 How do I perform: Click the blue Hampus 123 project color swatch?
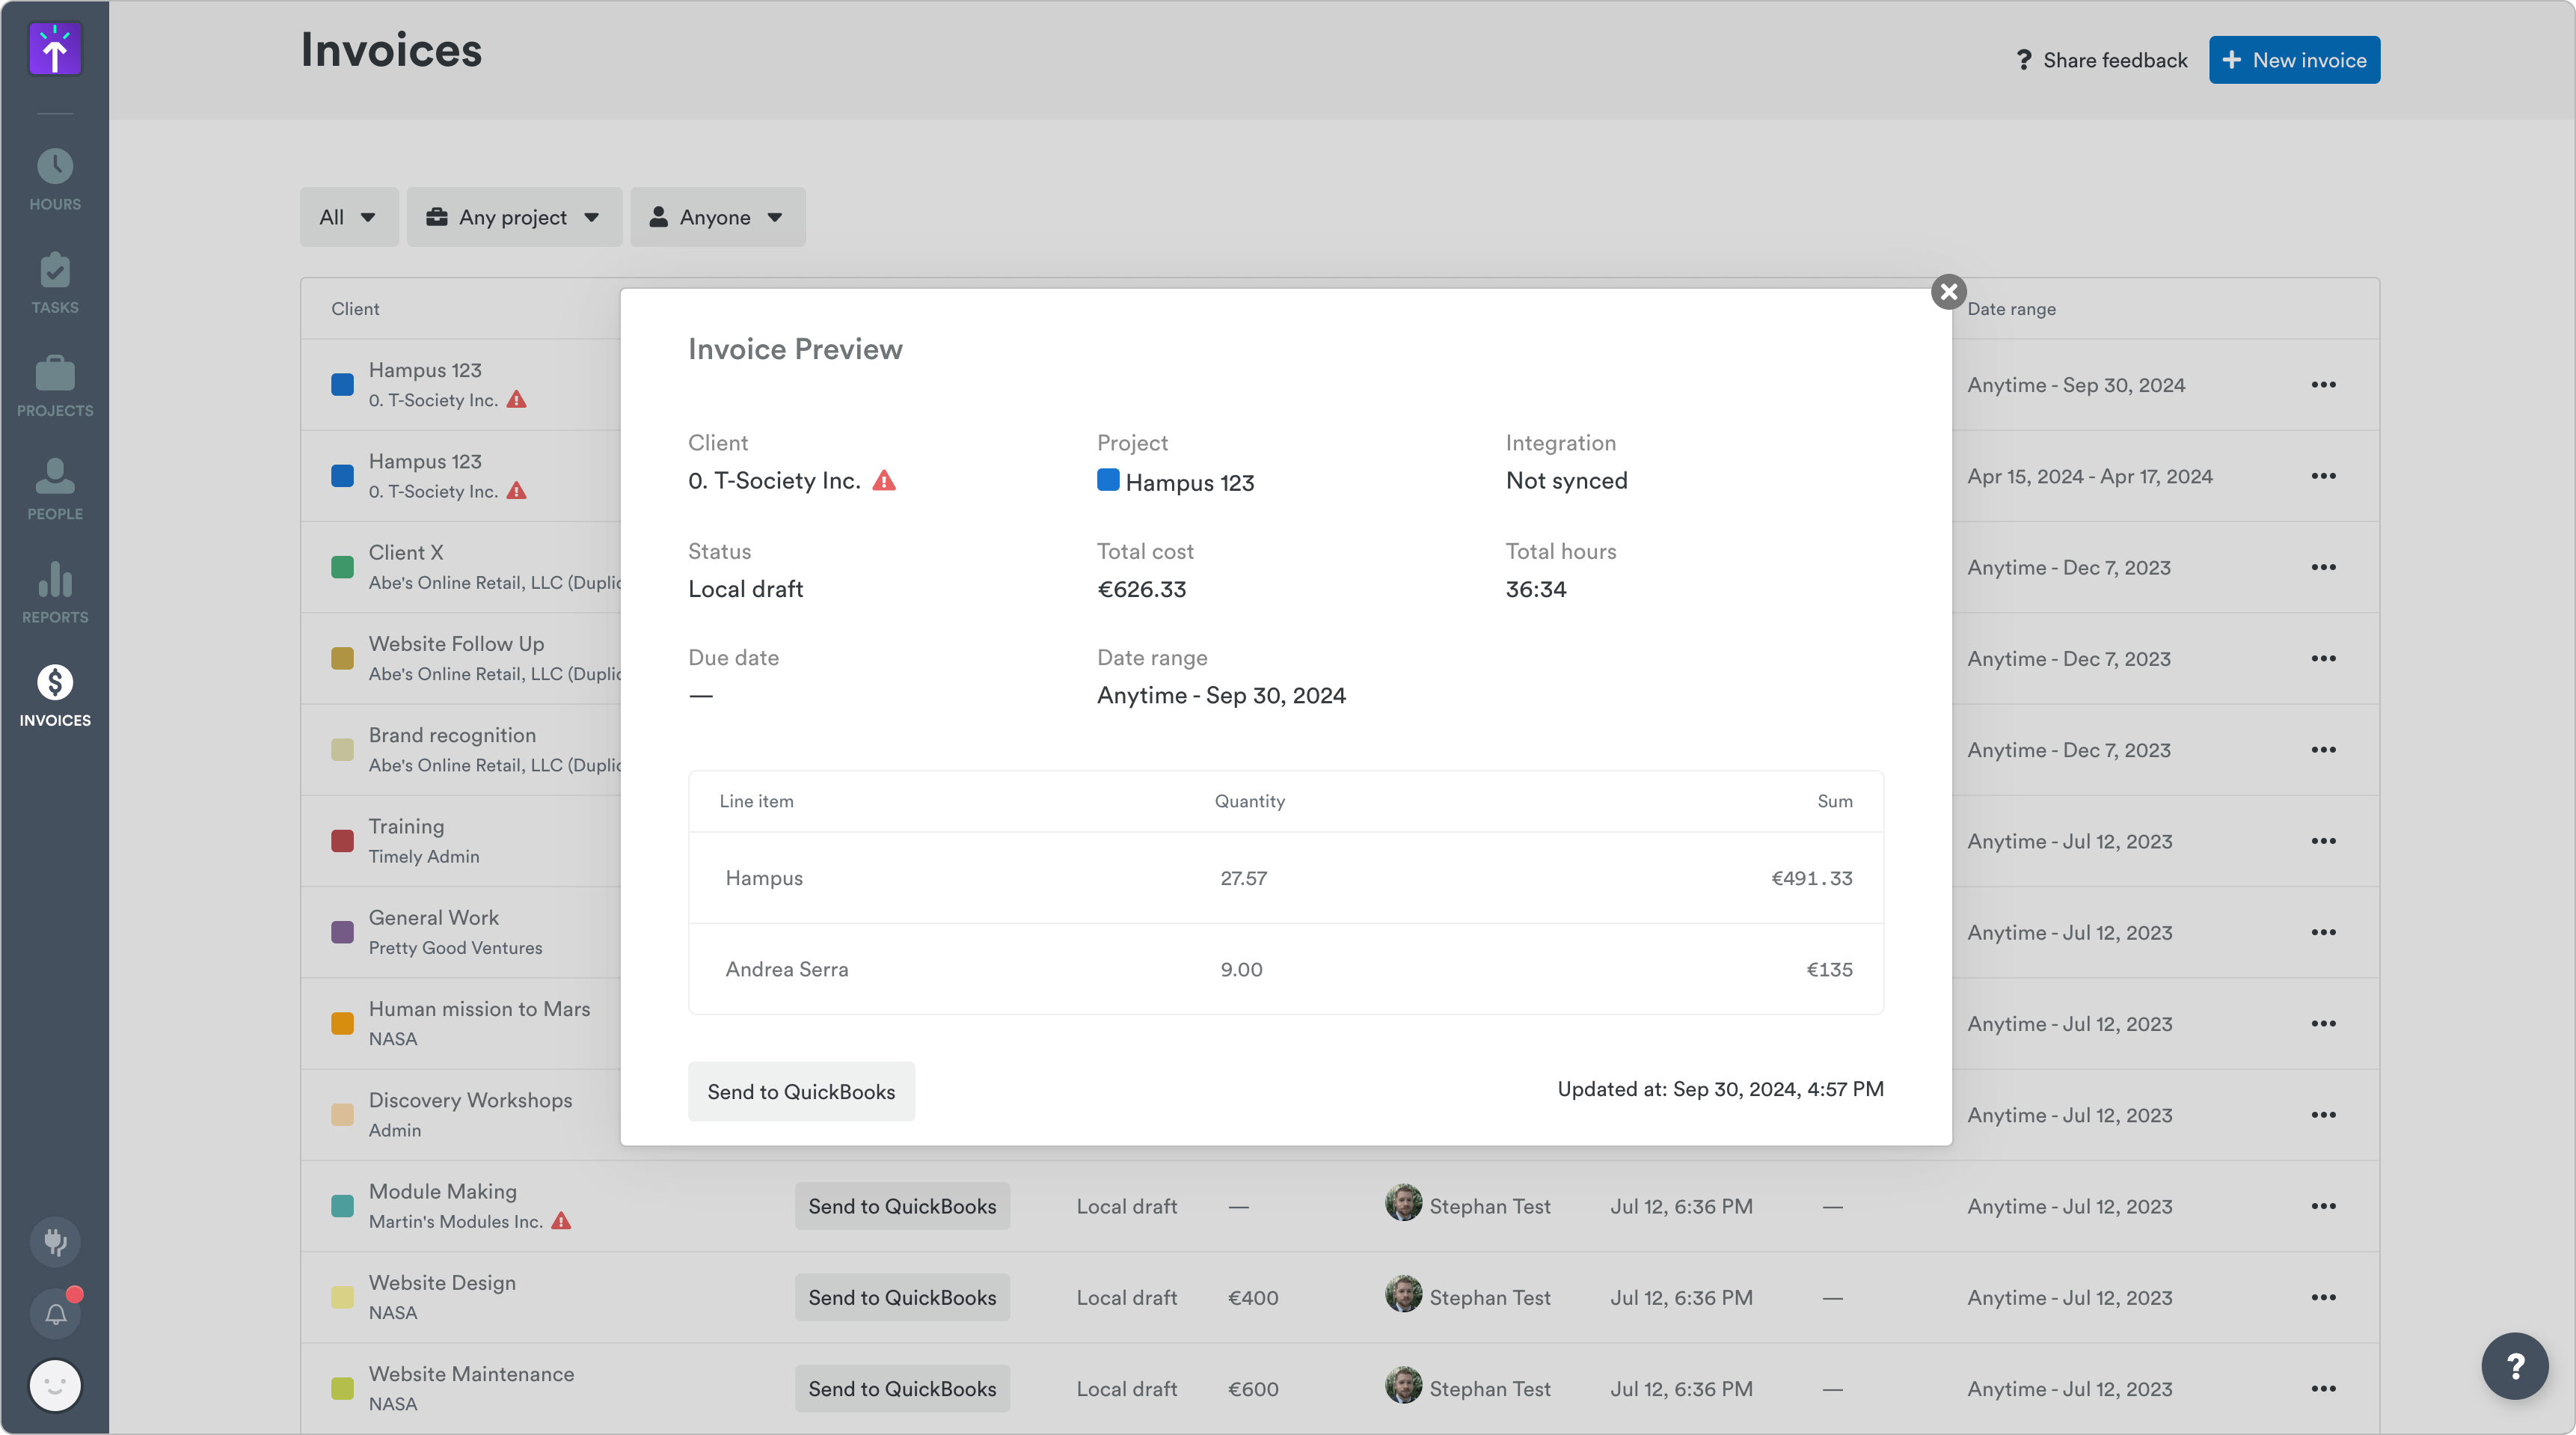coord(1108,480)
